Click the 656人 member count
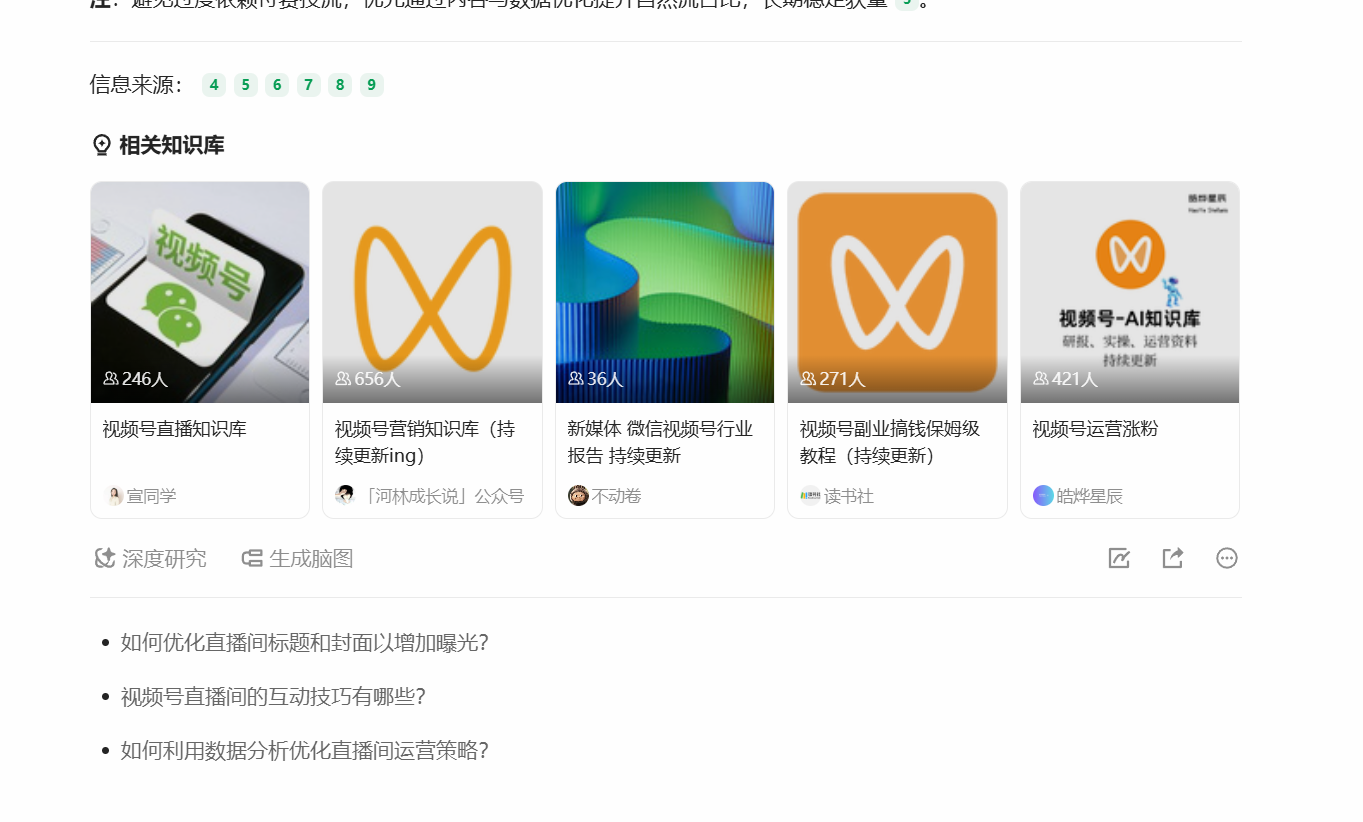 click(x=367, y=379)
